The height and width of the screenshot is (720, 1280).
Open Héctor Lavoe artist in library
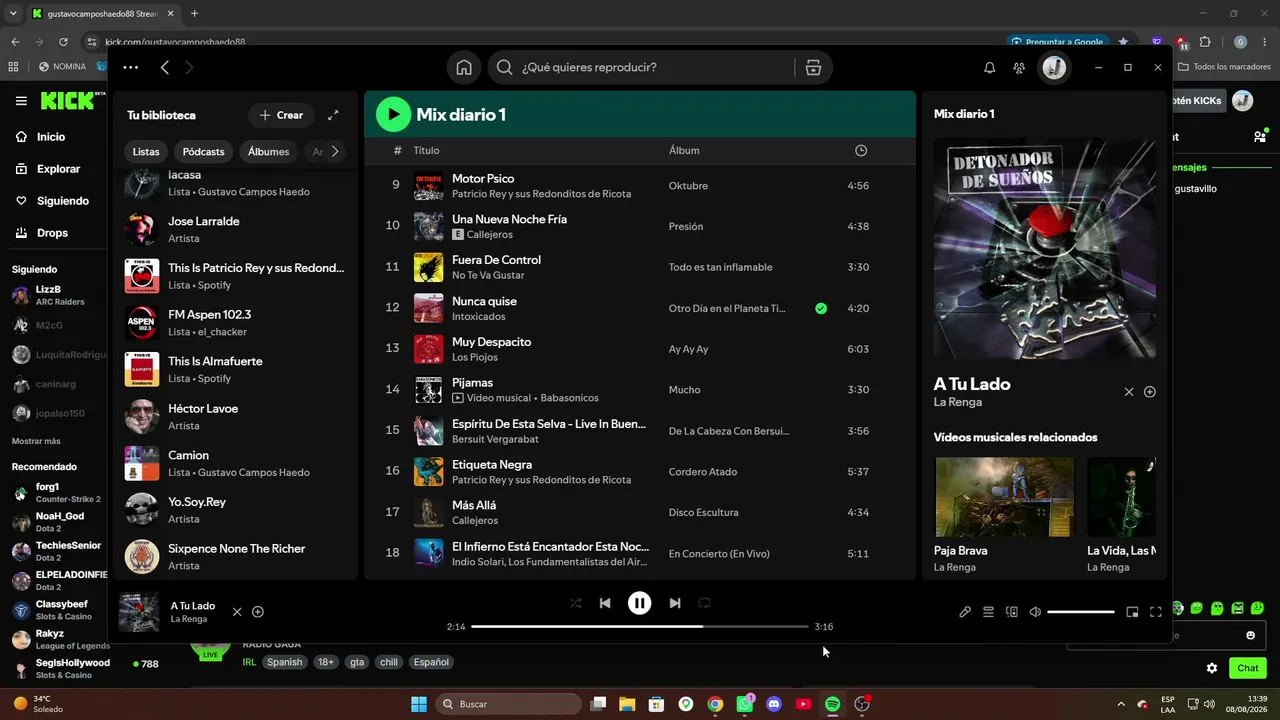pyautogui.click(x=235, y=416)
